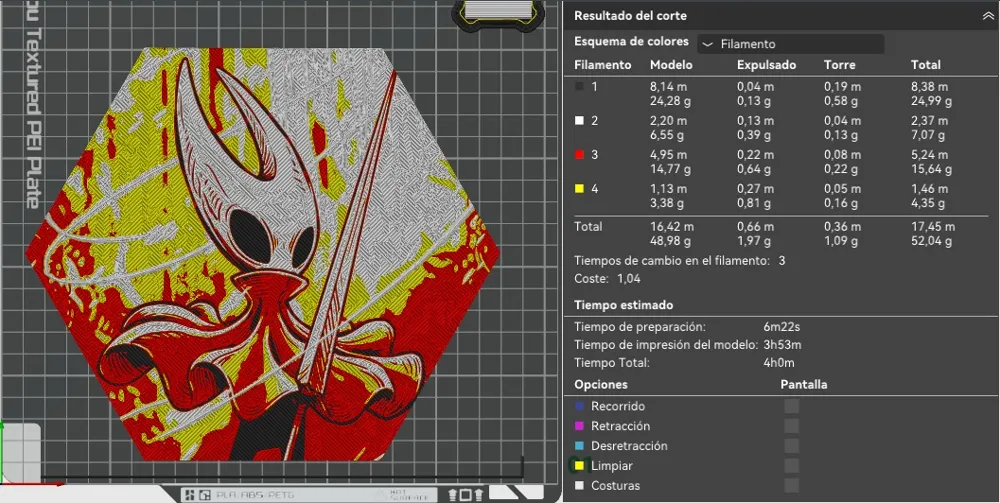The image size is (1000, 503).
Task: Click the red color swatch of filament 3
Action: click(x=579, y=154)
